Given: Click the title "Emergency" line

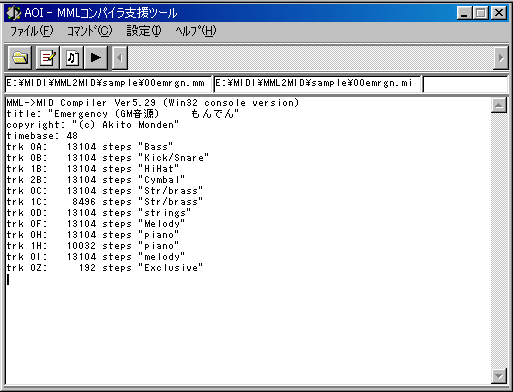Looking at the screenshot, I should pos(123,114).
